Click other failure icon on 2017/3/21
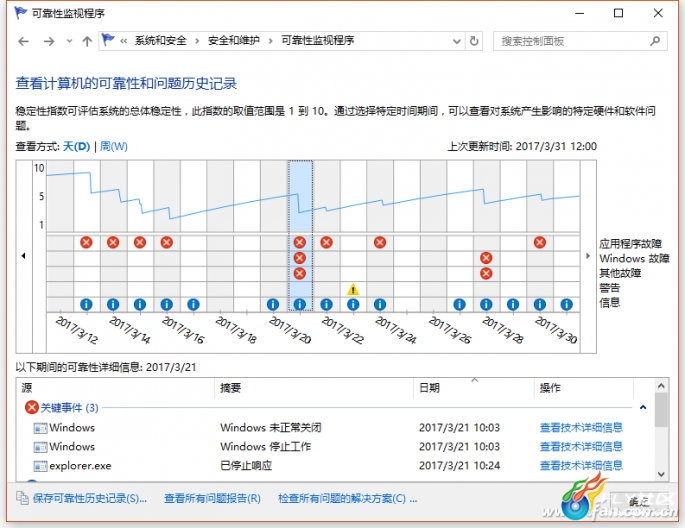Screen dimensions: 685x528 tap(300, 274)
